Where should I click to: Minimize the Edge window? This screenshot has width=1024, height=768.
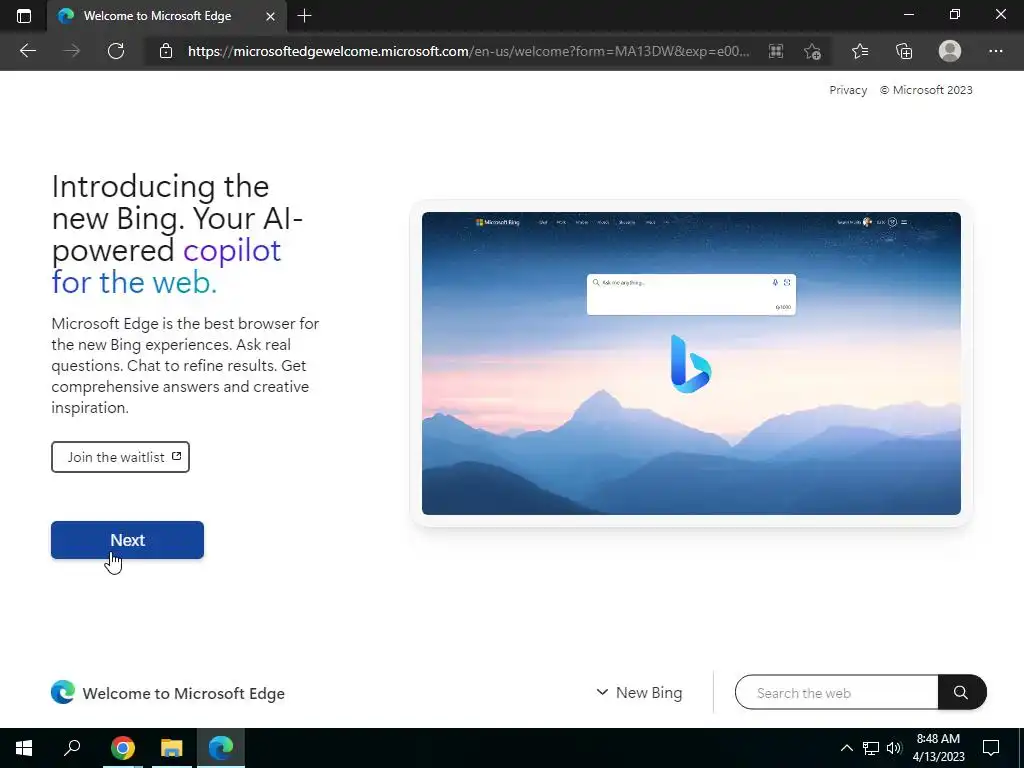(909, 14)
